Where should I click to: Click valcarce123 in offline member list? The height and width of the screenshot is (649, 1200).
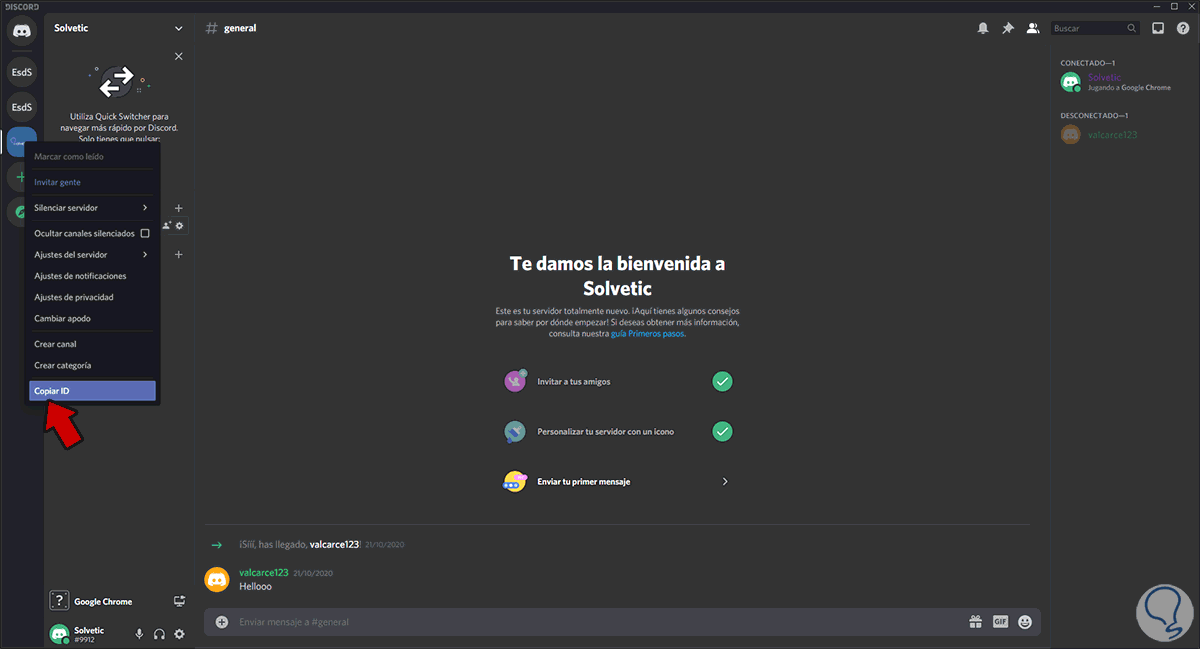(1112, 134)
